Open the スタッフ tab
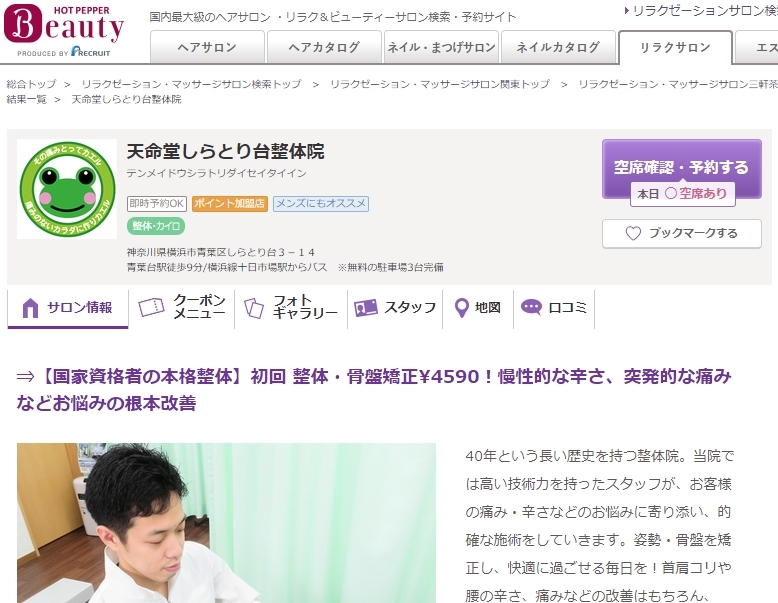The height and width of the screenshot is (603, 778). pyautogui.click(x=395, y=308)
